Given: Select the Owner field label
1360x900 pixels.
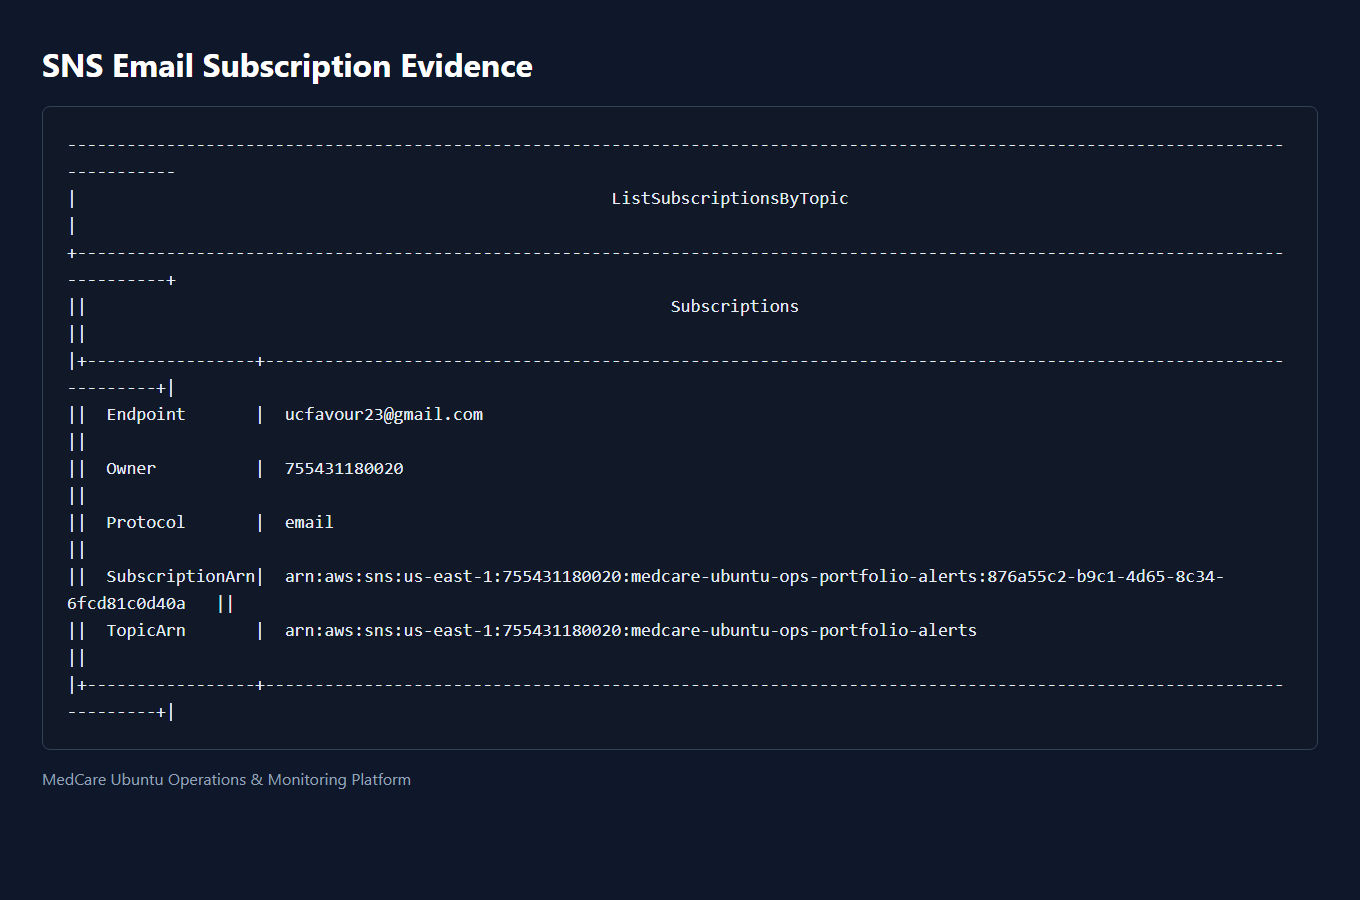Looking at the screenshot, I should tap(131, 468).
